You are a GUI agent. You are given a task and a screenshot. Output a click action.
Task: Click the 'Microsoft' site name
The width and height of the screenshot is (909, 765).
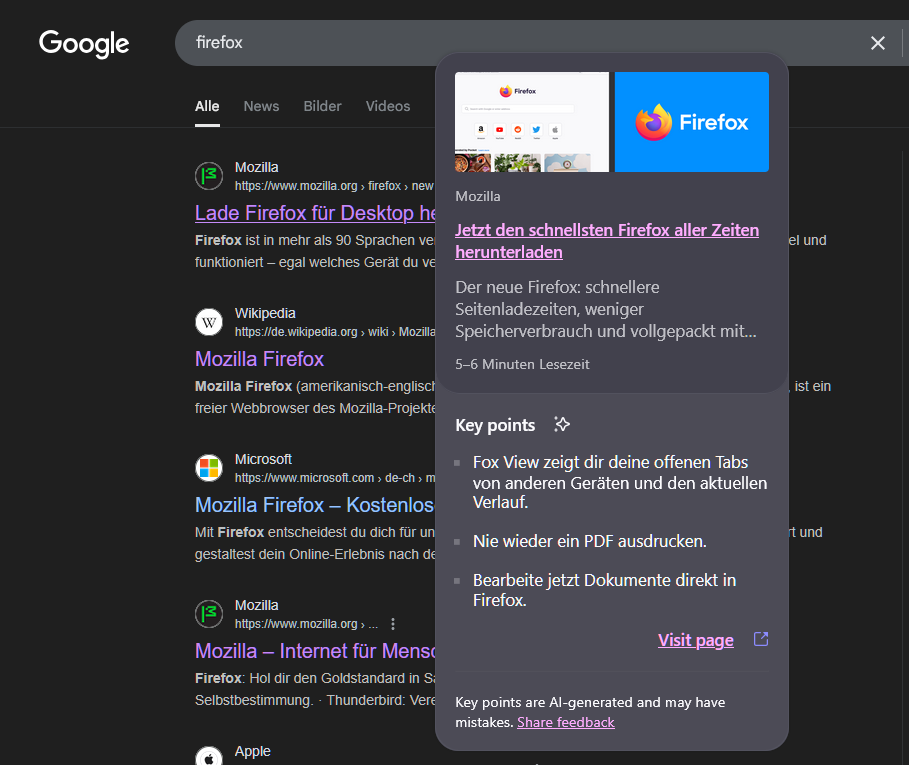[263, 459]
